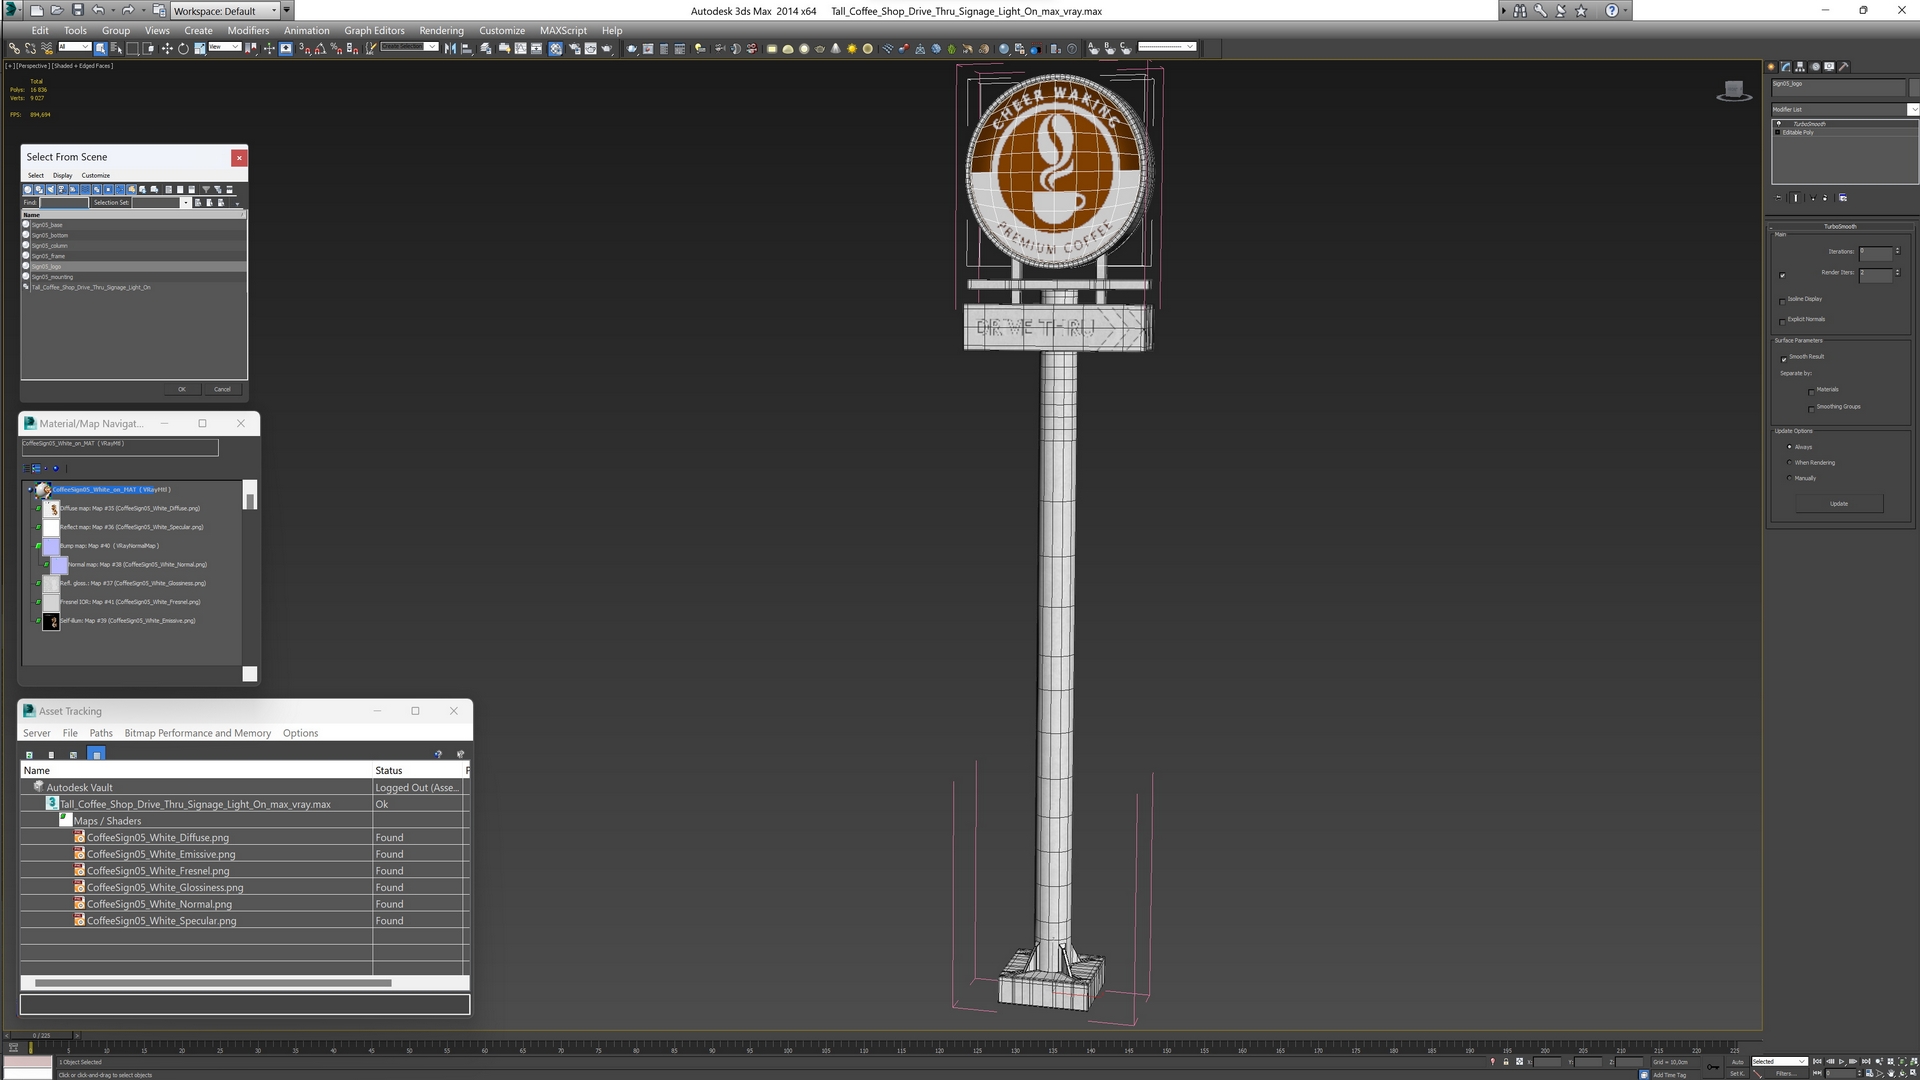Open the Paths menu in Asset Tracking

[x=101, y=733]
